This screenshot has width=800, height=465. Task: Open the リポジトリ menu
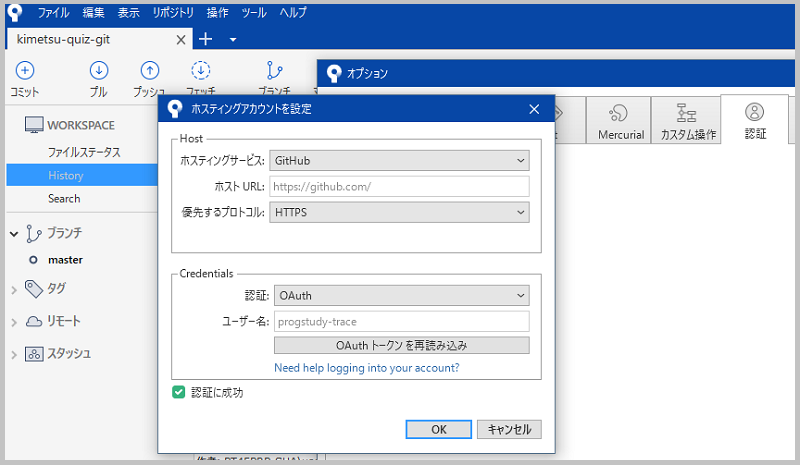[x=173, y=12]
